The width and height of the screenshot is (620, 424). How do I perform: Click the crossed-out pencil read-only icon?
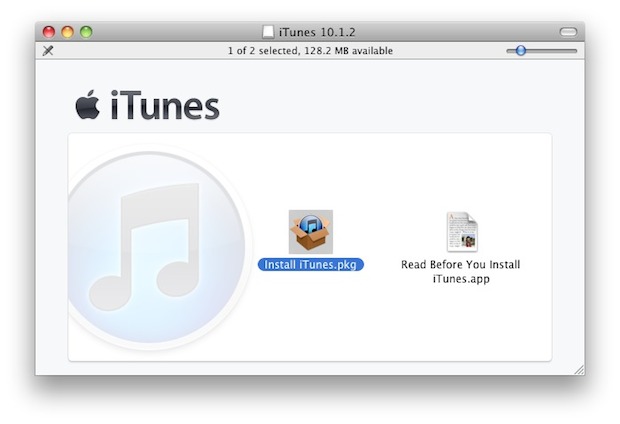[x=48, y=51]
